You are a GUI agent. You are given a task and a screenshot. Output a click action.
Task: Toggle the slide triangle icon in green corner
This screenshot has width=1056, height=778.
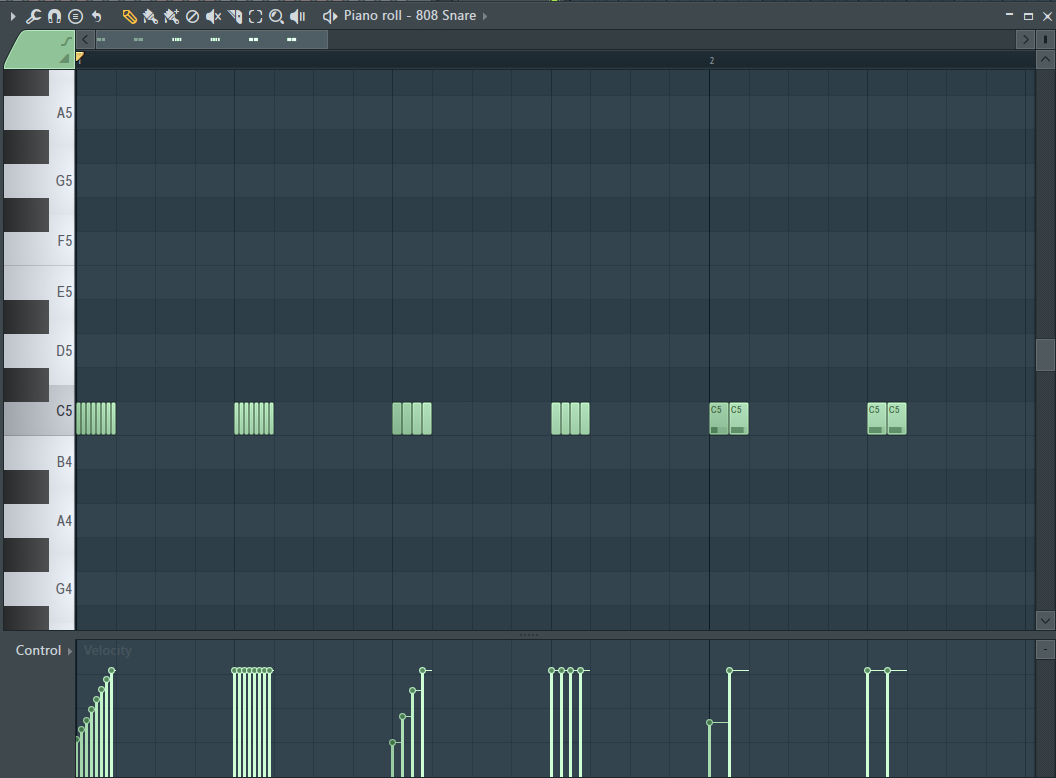coord(65,59)
